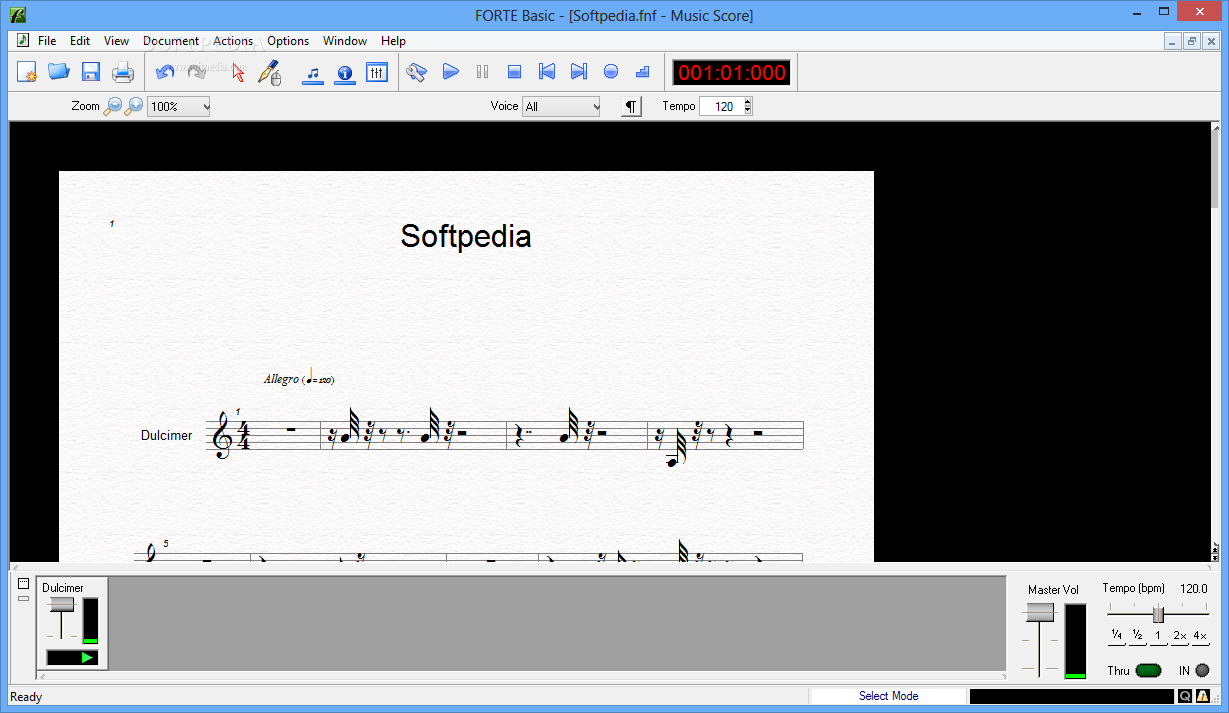The height and width of the screenshot is (713, 1229).
Task: Open the wrench tools icon
Action: pyautogui.click(x=417, y=72)
